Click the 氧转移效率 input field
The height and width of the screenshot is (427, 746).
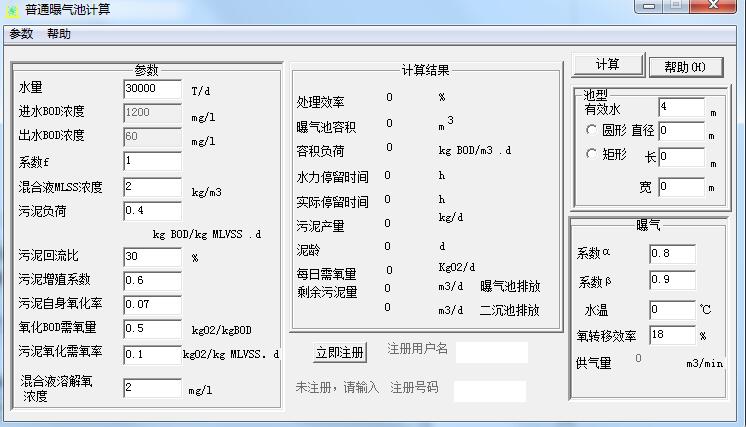672,335
